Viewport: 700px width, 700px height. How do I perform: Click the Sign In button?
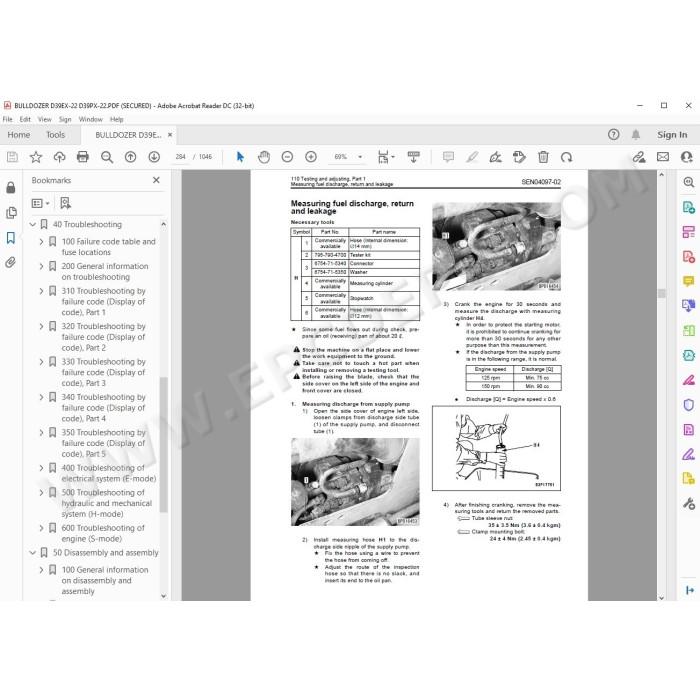pyautogui.click(x=672, y=134)
